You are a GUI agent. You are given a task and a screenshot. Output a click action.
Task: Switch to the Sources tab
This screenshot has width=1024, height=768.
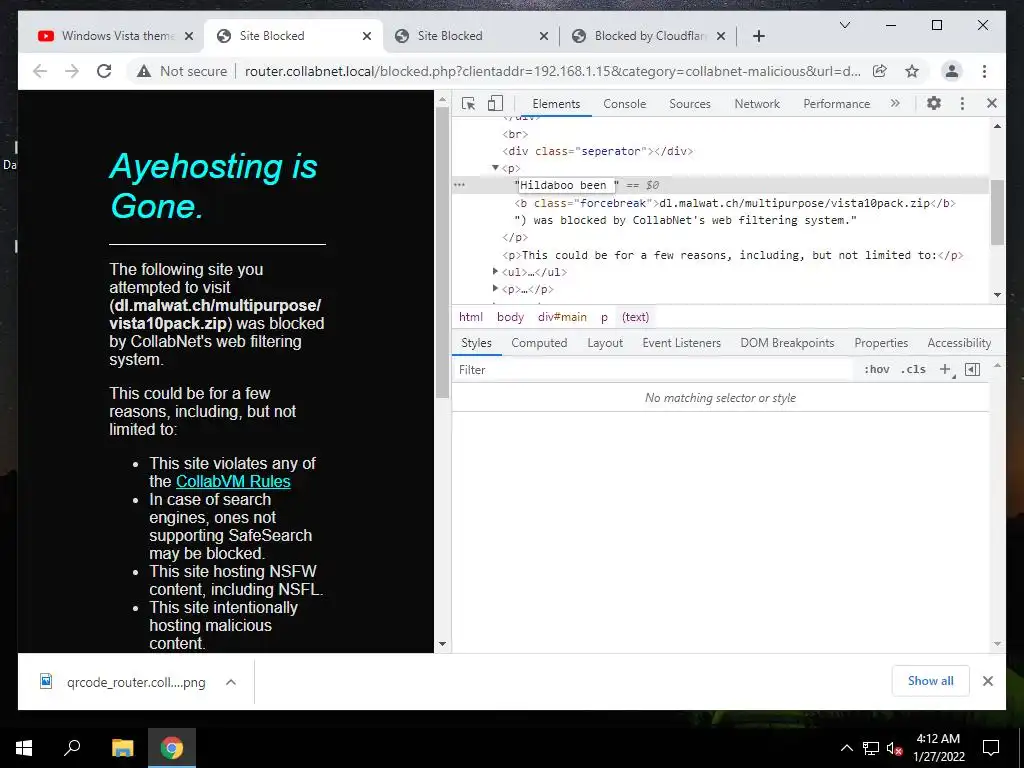pos(690,104)
